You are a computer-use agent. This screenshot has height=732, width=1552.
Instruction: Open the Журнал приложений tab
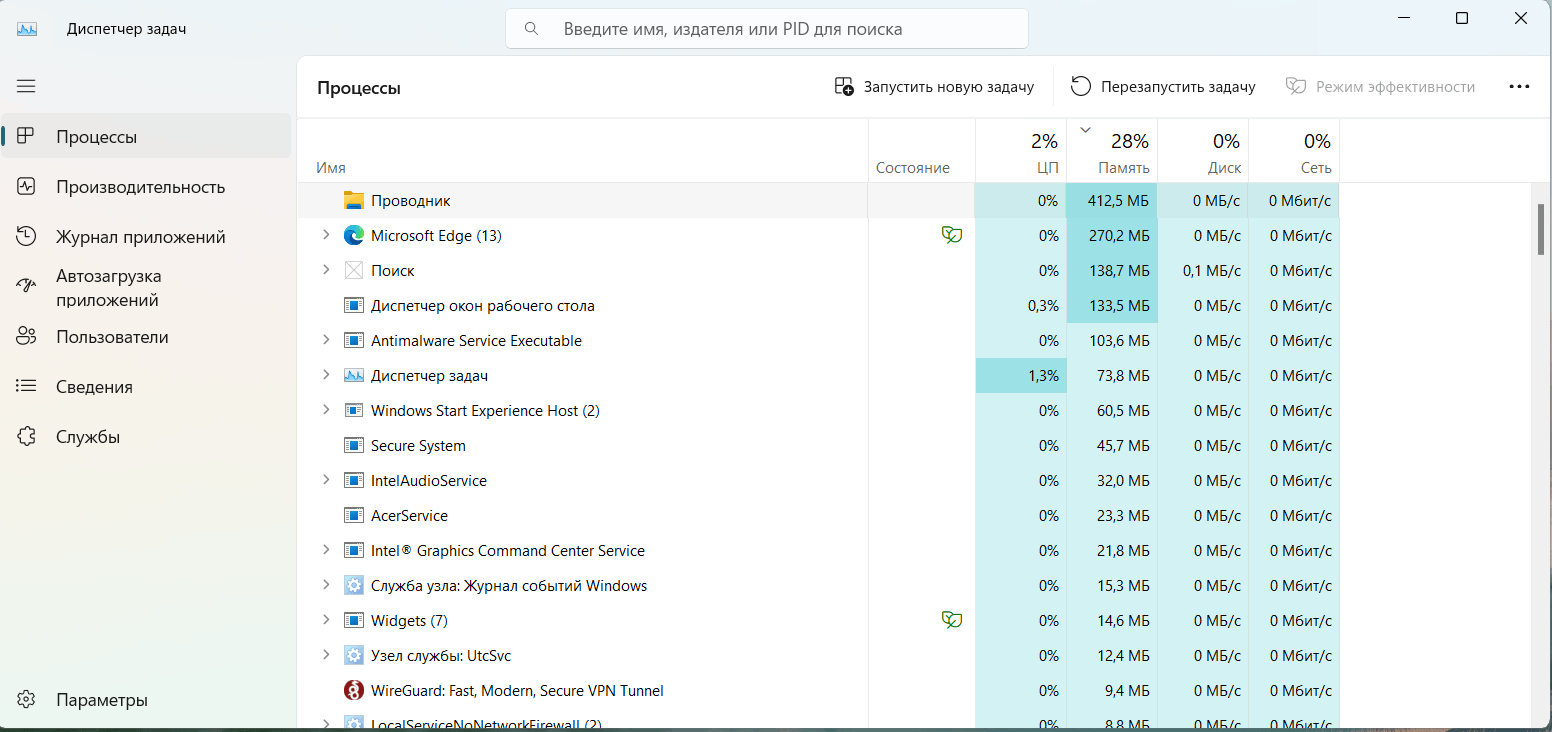(147, 237)
